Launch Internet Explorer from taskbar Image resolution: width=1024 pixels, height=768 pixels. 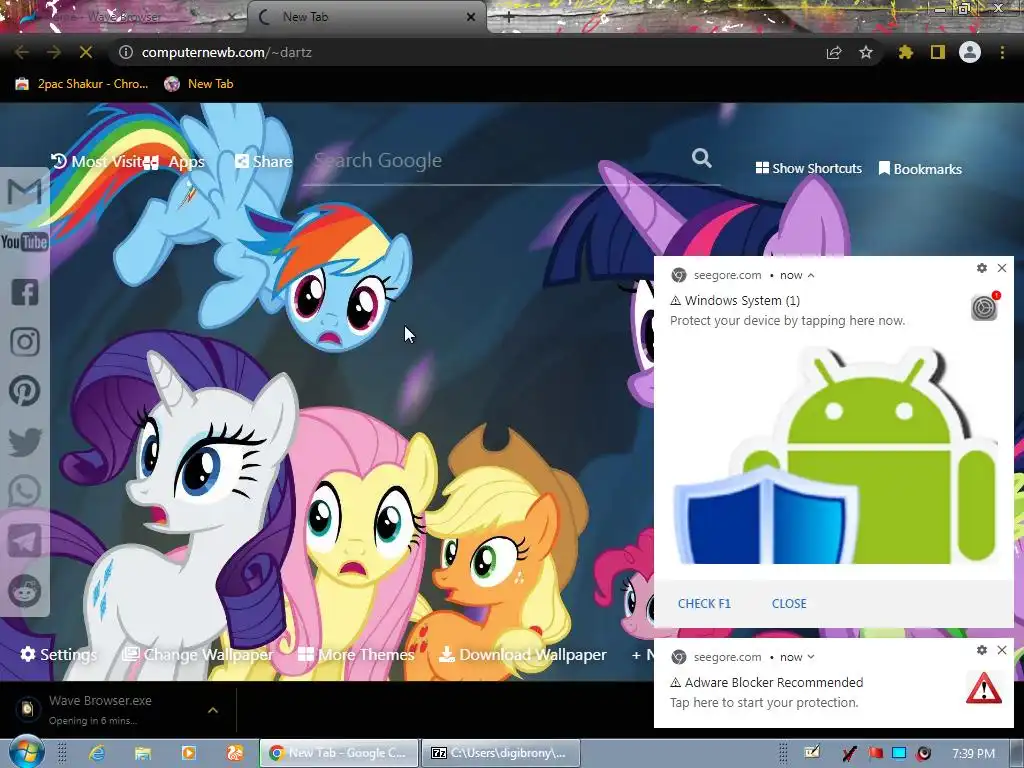point(97,753)
